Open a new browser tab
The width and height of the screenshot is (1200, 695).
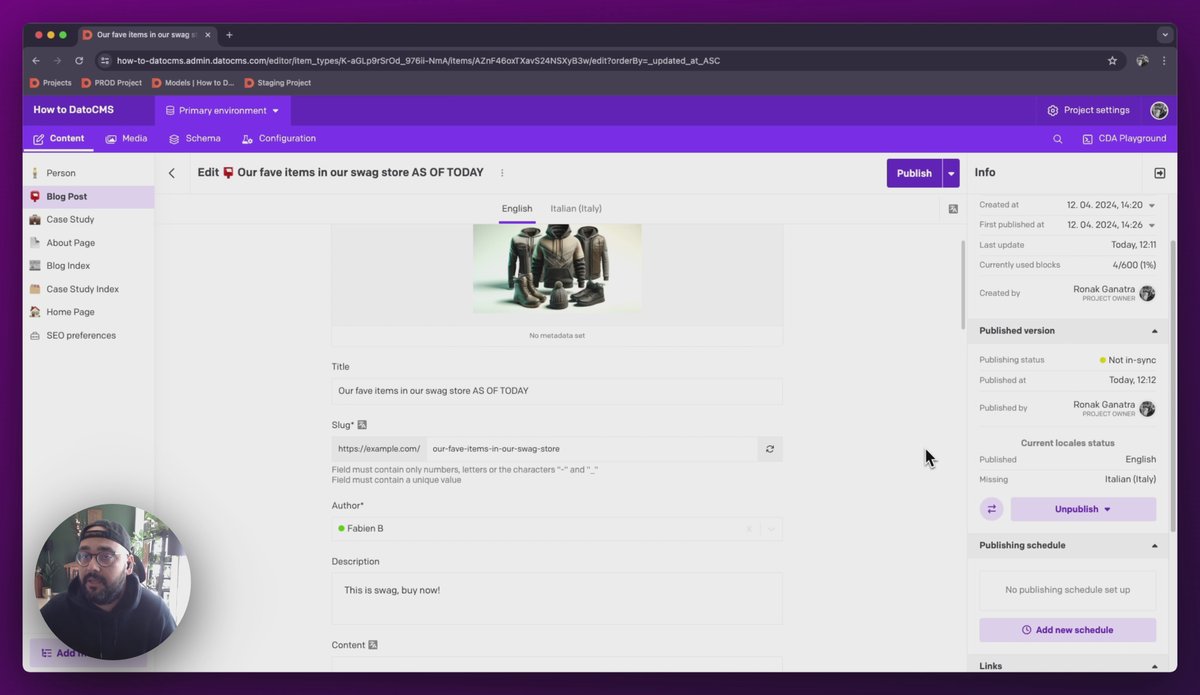point(229,35)
